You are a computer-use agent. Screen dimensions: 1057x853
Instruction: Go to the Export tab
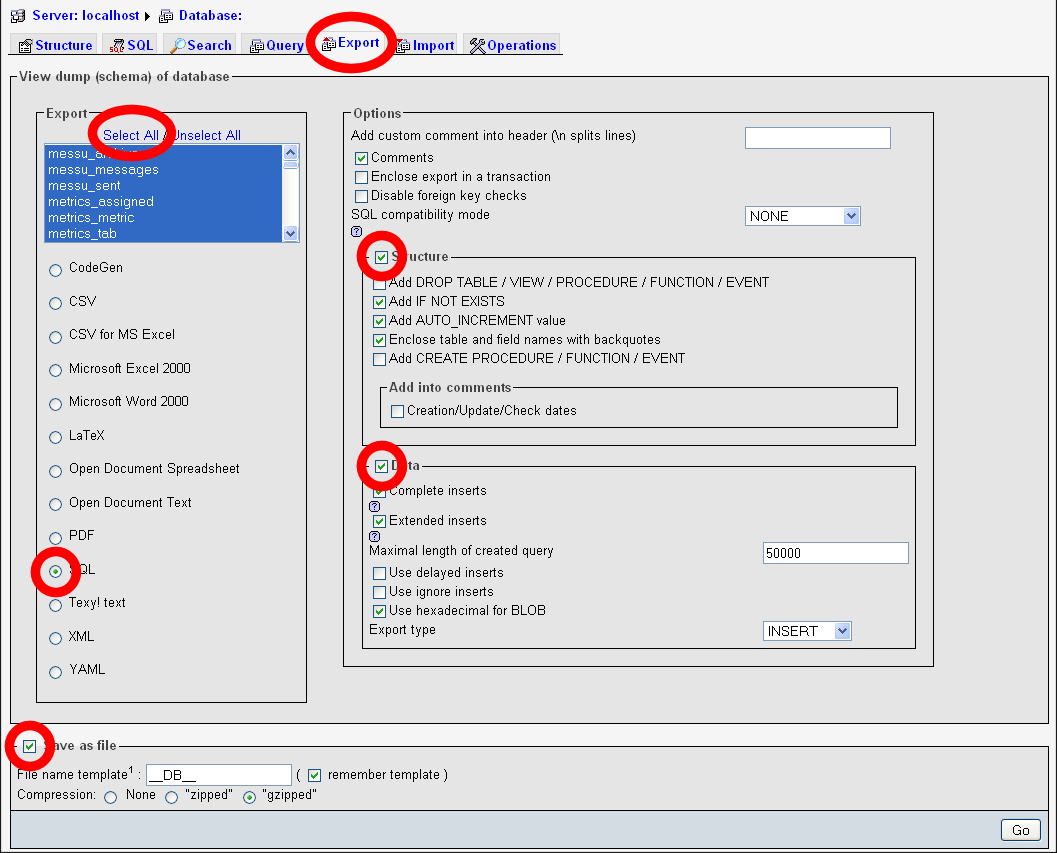point(351,43)
